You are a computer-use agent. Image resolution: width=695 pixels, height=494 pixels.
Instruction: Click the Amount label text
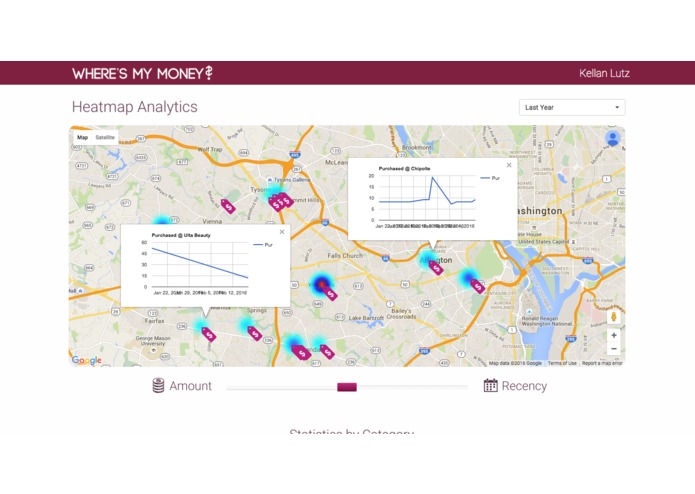pos(190,386)
